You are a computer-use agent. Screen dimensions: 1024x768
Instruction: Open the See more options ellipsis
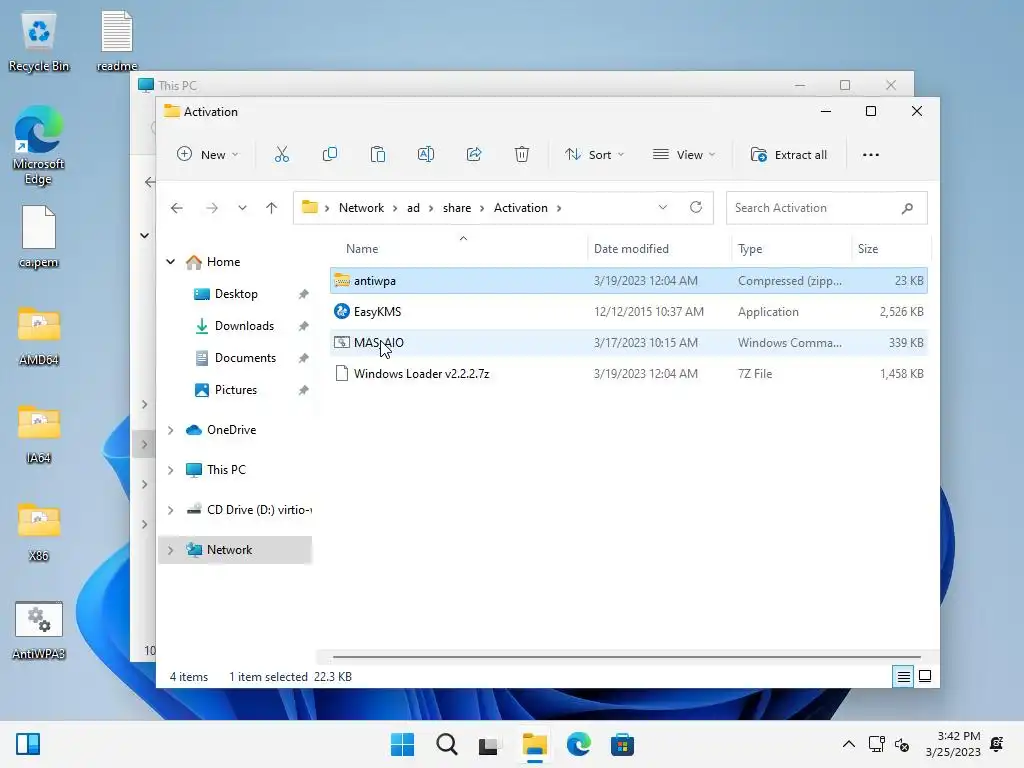click(871, 155)
